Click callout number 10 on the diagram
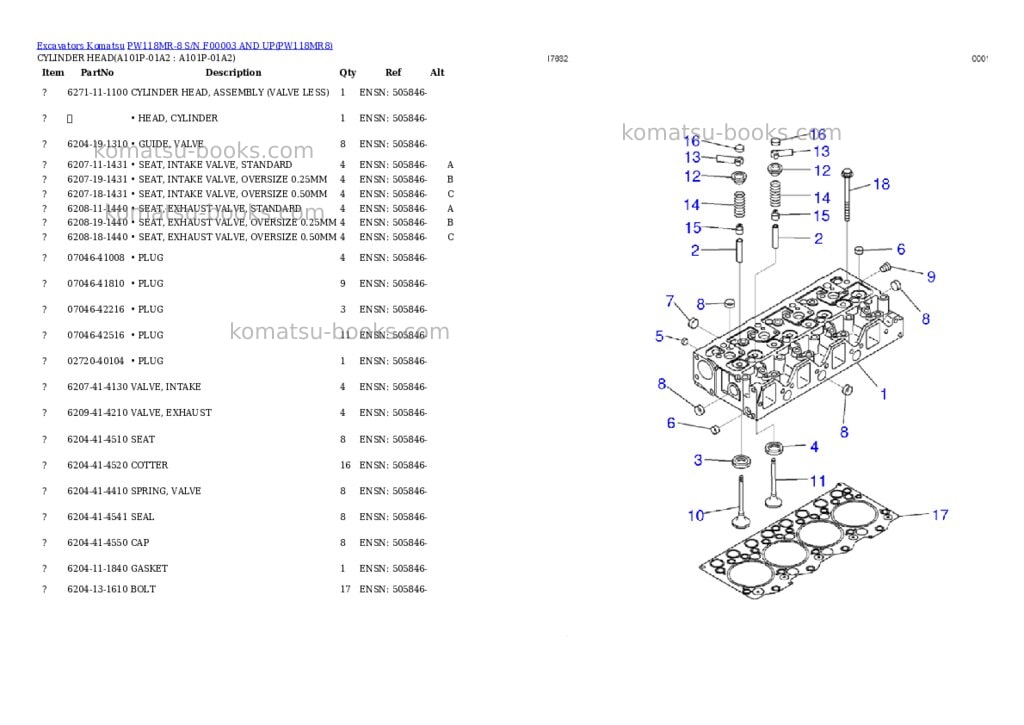 [x=696, y=516]
